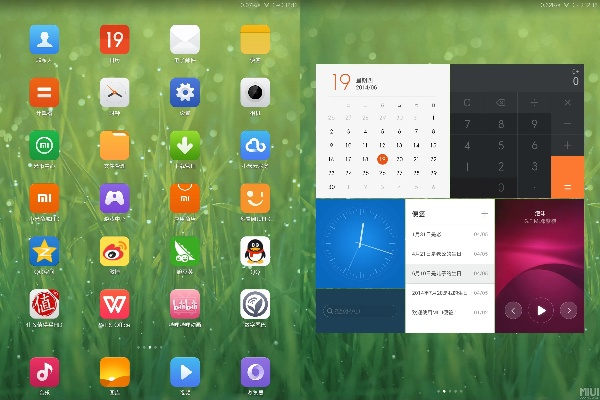600x400 pixels.
Task: Select highlighted date 19 in calendar widget
Action: click(382, 158)
